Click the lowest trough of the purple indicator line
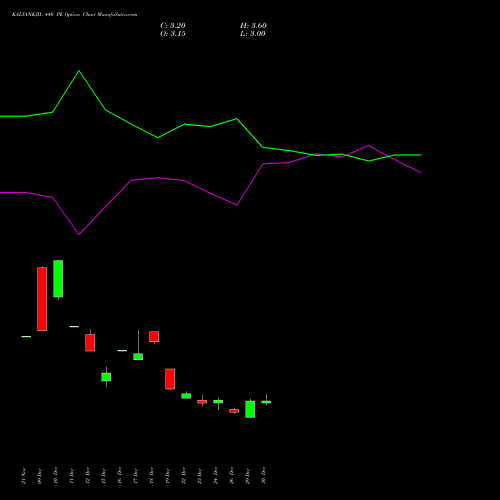500x500 pixels. click(79, 234)
